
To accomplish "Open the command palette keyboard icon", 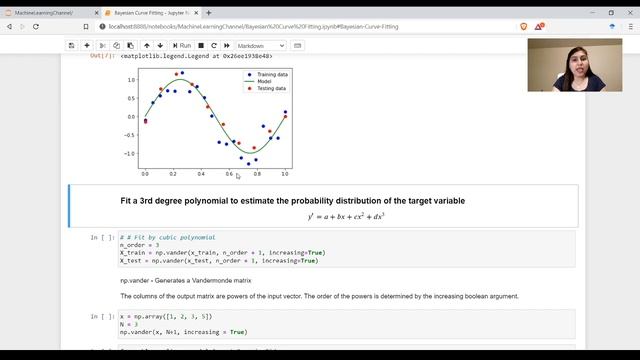I will click(298, 46).
